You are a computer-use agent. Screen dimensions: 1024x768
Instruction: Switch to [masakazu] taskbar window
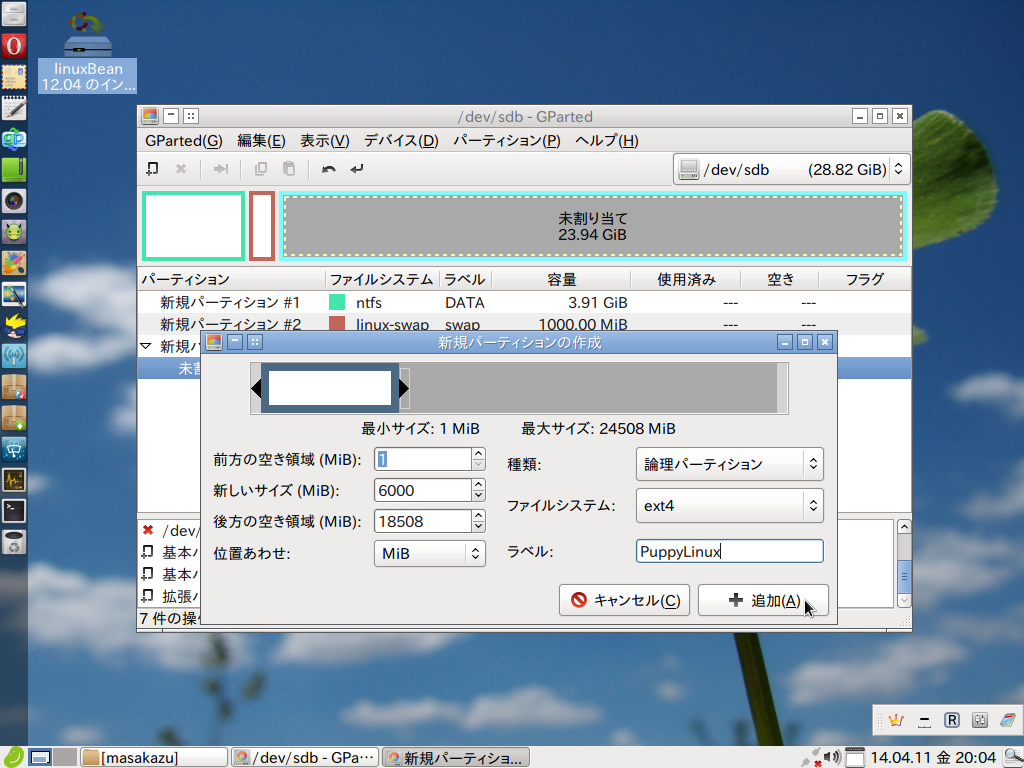pyautogui.click(x=154, y=758)
